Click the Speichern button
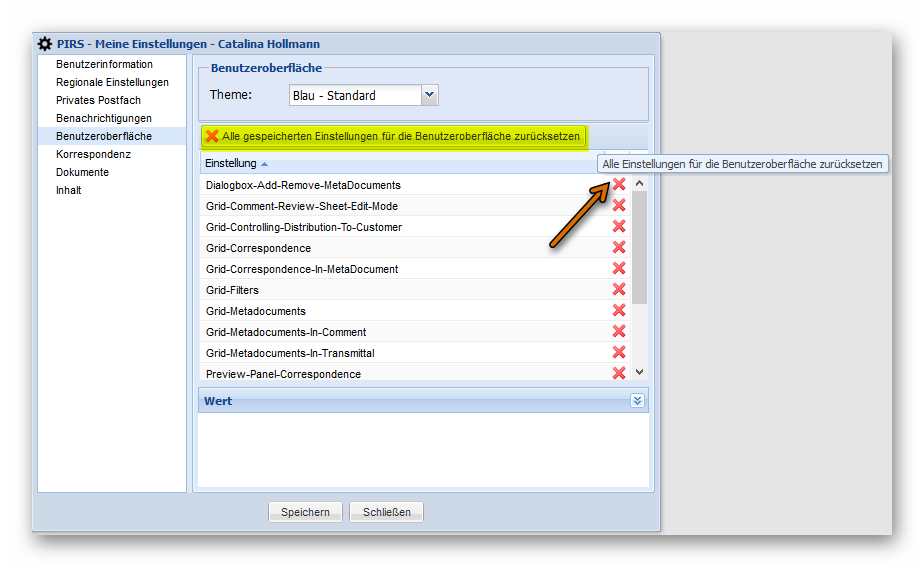924x567 pixels. 305,512
